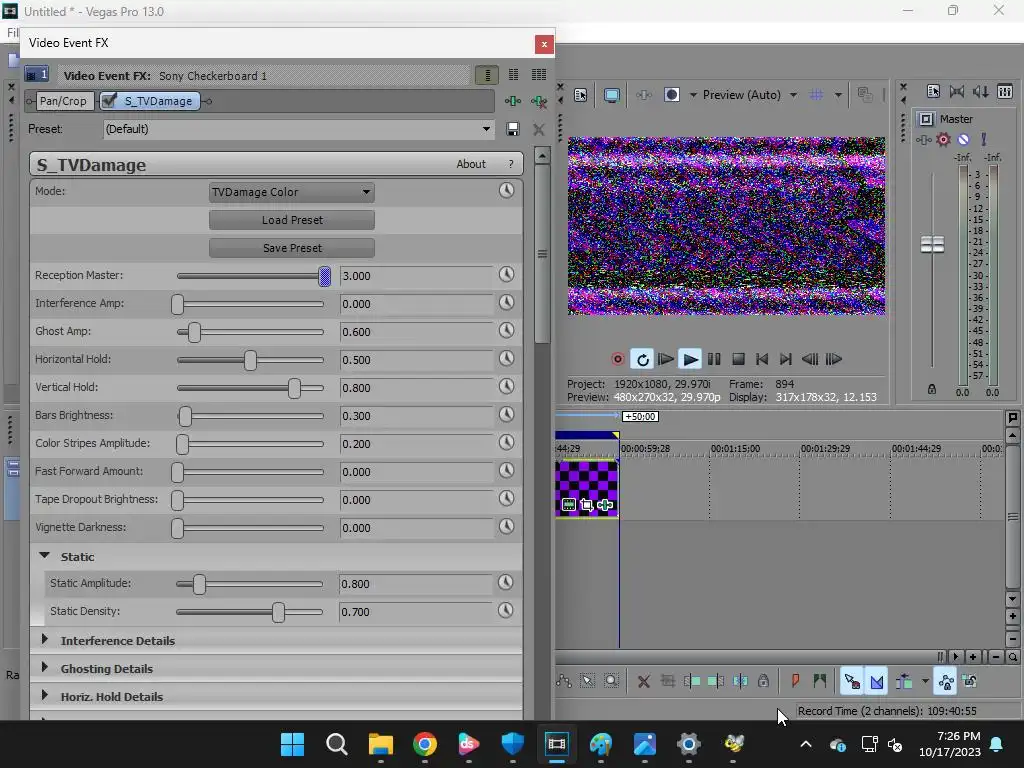Go to end of project

tap(786, 359)
